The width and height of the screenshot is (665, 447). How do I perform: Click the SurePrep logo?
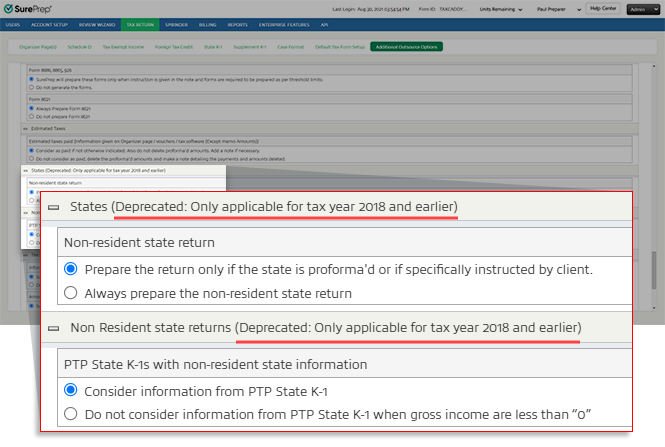coord(28,9)
